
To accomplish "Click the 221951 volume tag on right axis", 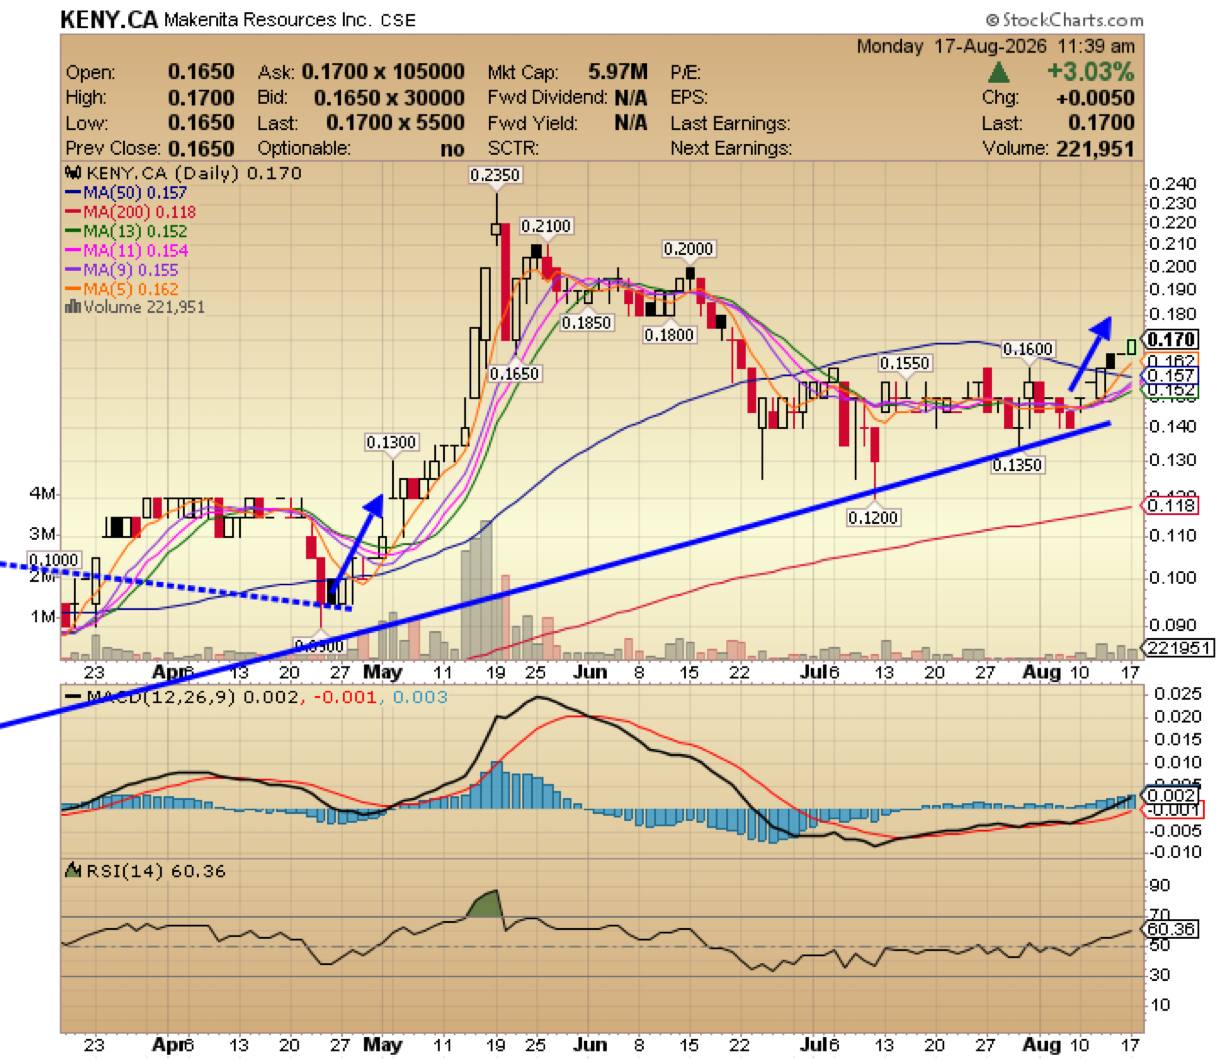I will tap(1179, 648).
